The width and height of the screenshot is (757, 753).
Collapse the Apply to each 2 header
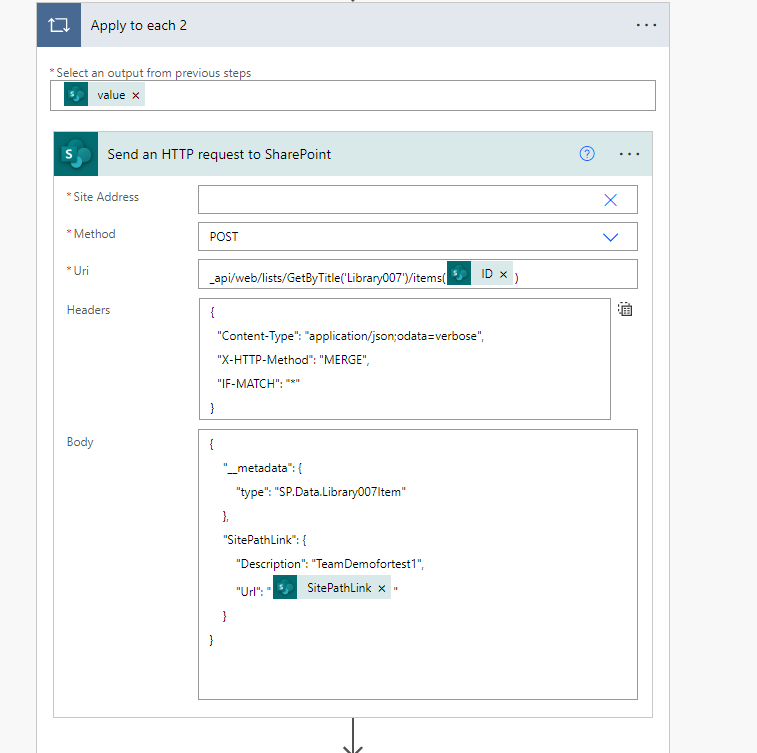pyautogui.click(x=352, y=25)
